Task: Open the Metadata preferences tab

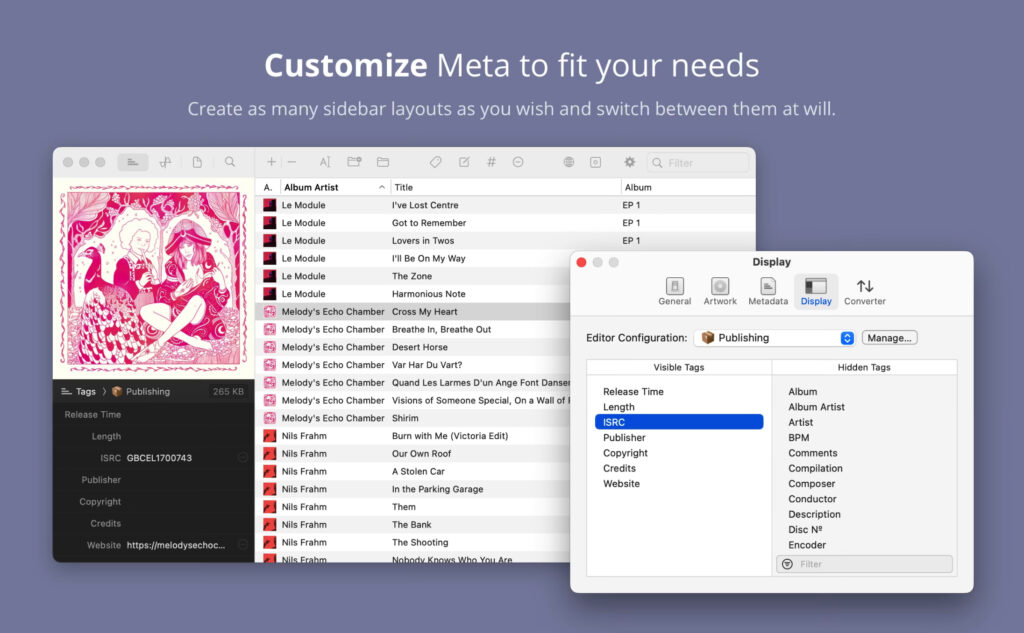Action: click(x=768, y=291)
